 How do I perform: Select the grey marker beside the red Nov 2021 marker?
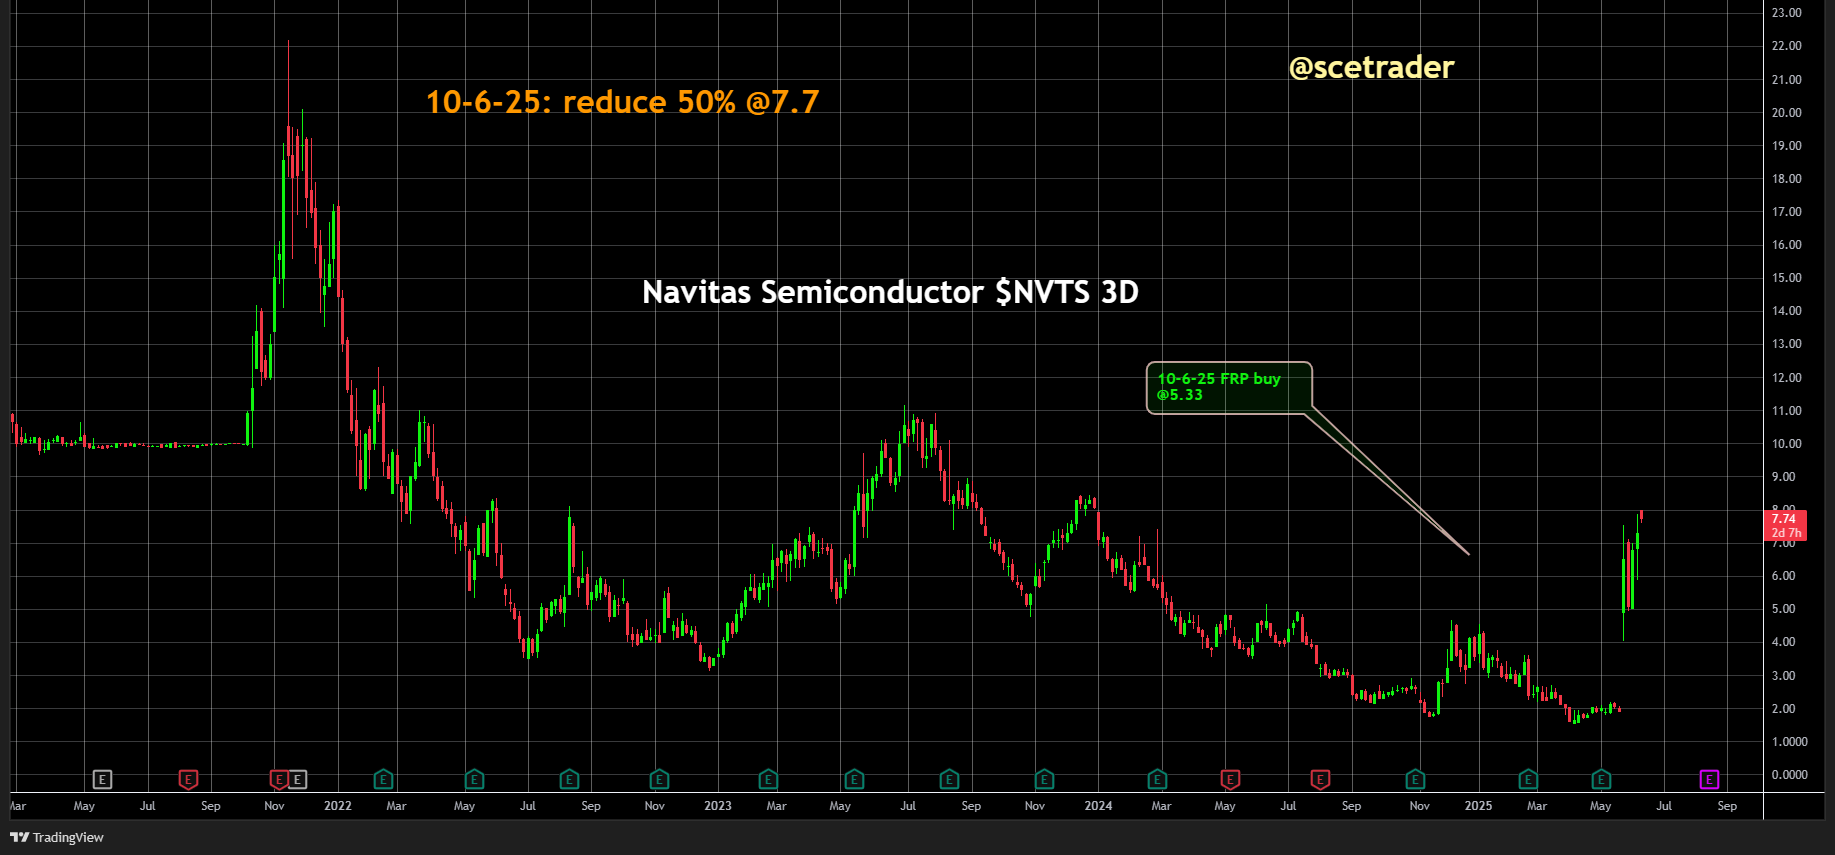(297, 779)
